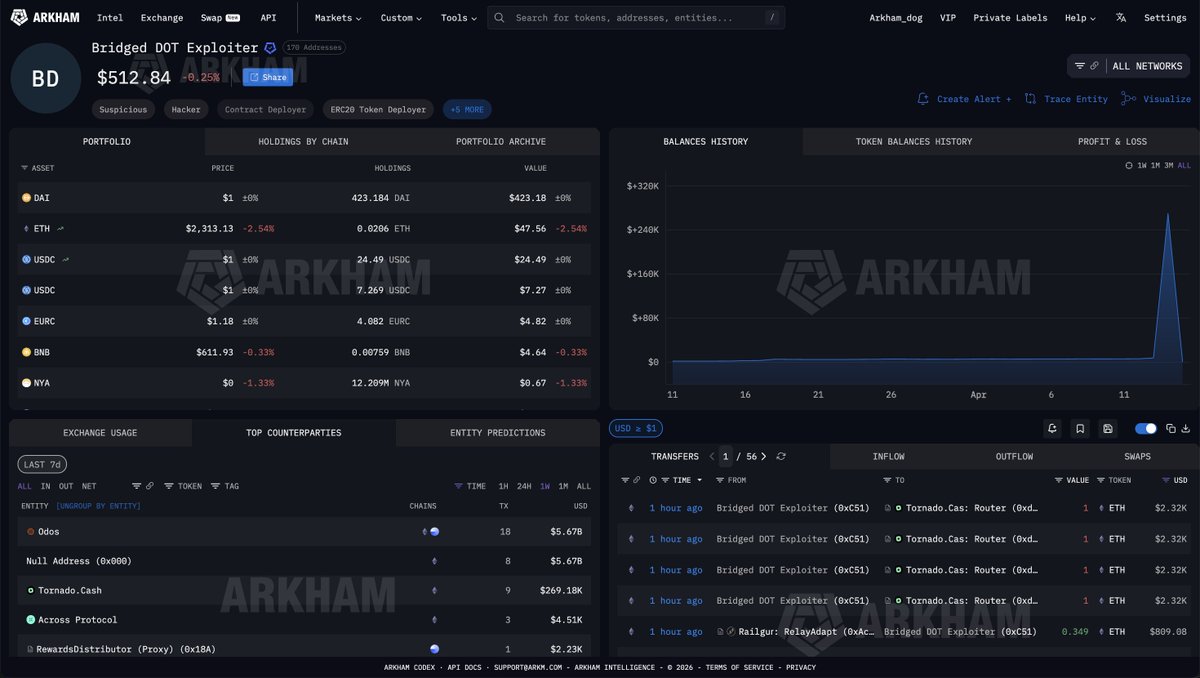Click the chart reset circle icon
Image resolution: width=1200 pixels, height=678 pixels.
(x=1129, y=165)
